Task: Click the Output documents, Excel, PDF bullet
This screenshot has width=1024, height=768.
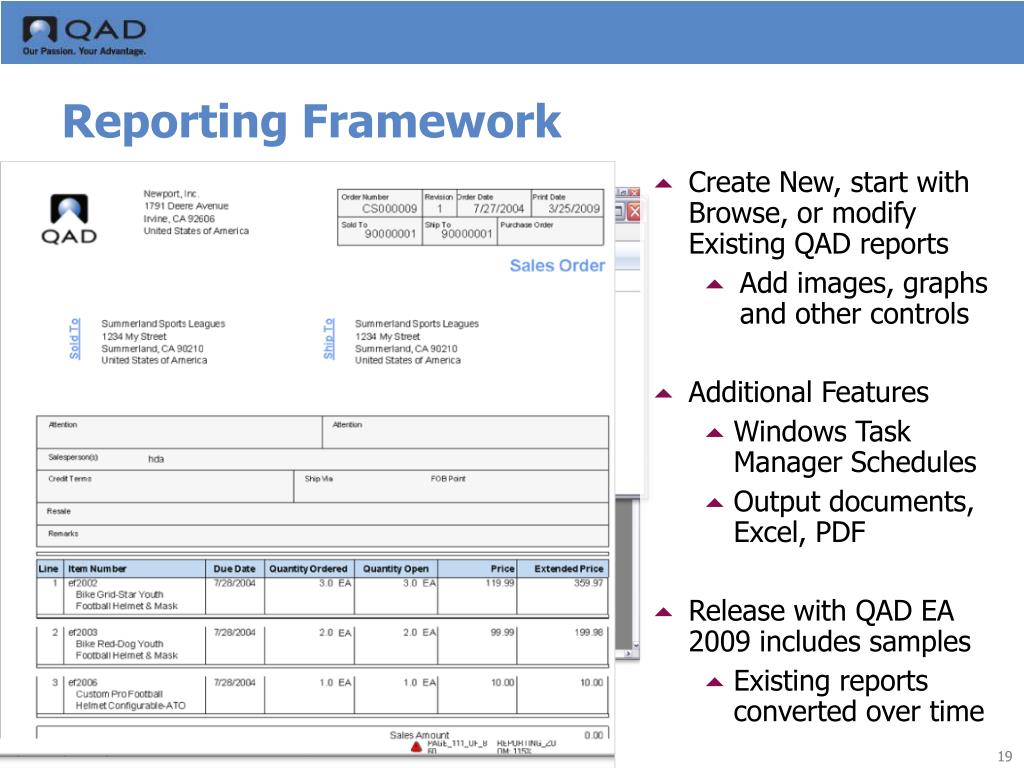Action: [x=854, y=517]
